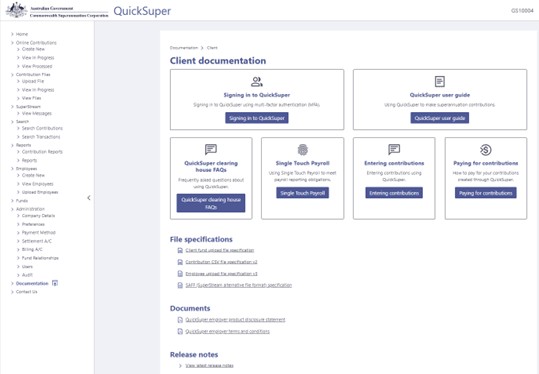539x374 pixels.
Task: Open Audit under Administration
Action: pyautogui.click(x=27, y=275)
